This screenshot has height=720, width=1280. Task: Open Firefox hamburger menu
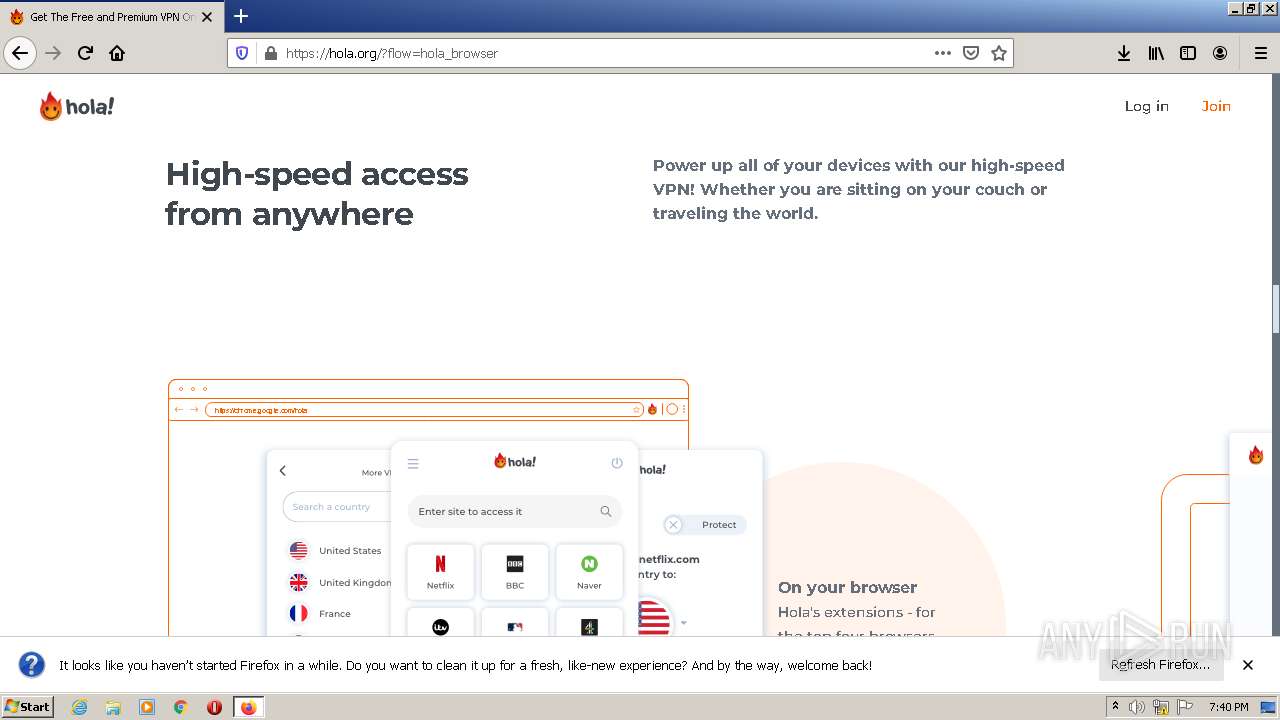[x=1260, y=53]
